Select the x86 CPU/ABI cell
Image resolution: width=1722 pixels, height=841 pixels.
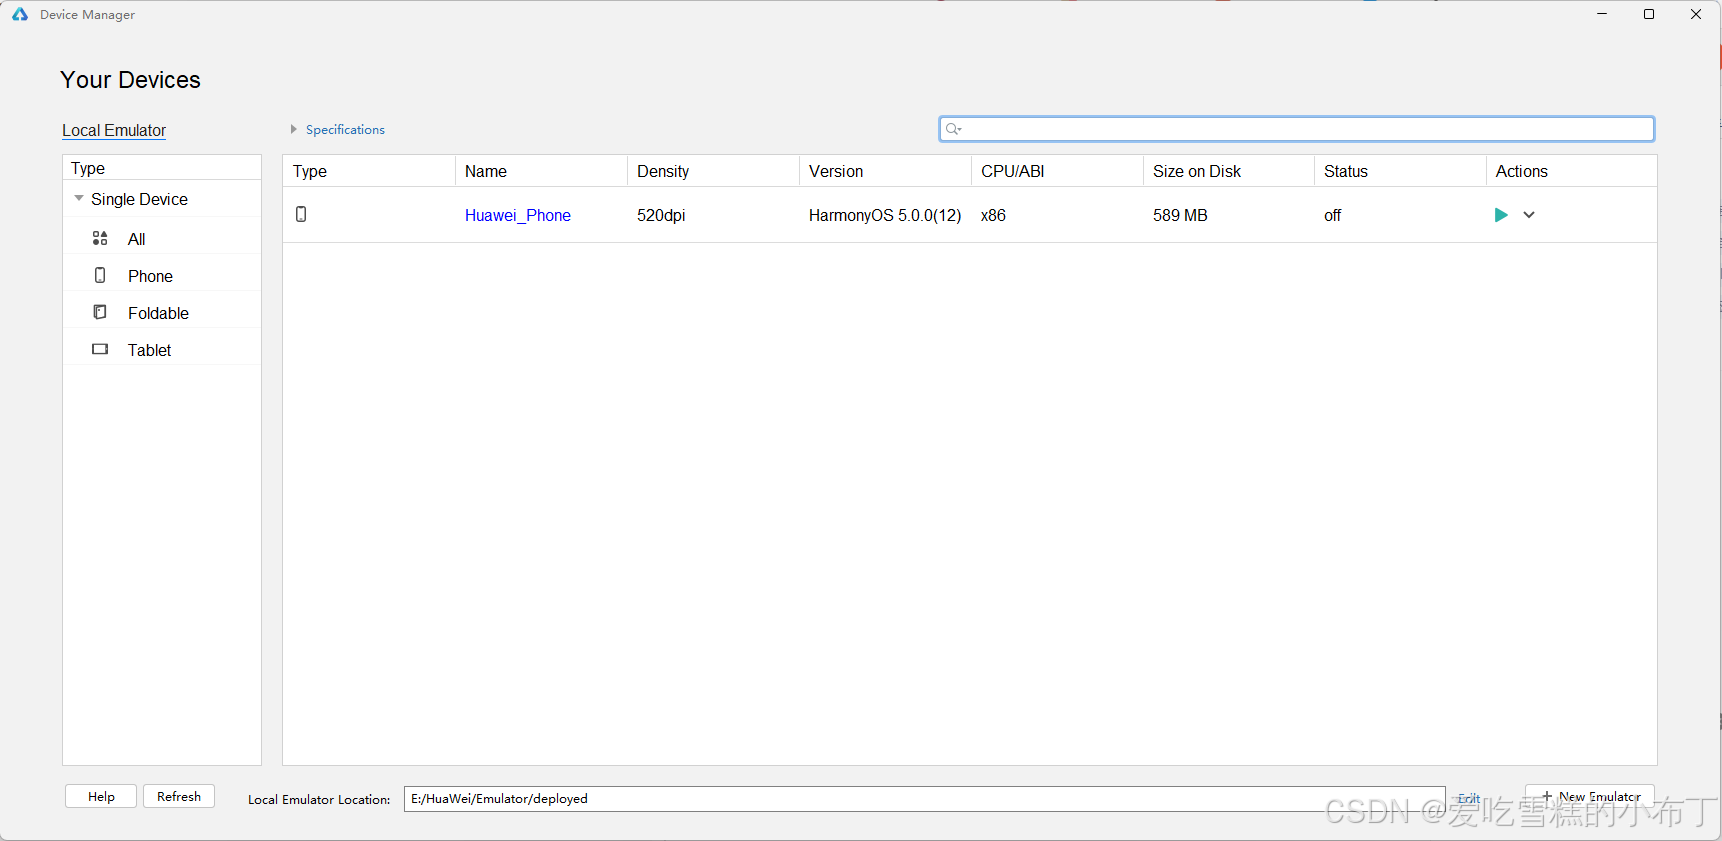tap(993, 215)
